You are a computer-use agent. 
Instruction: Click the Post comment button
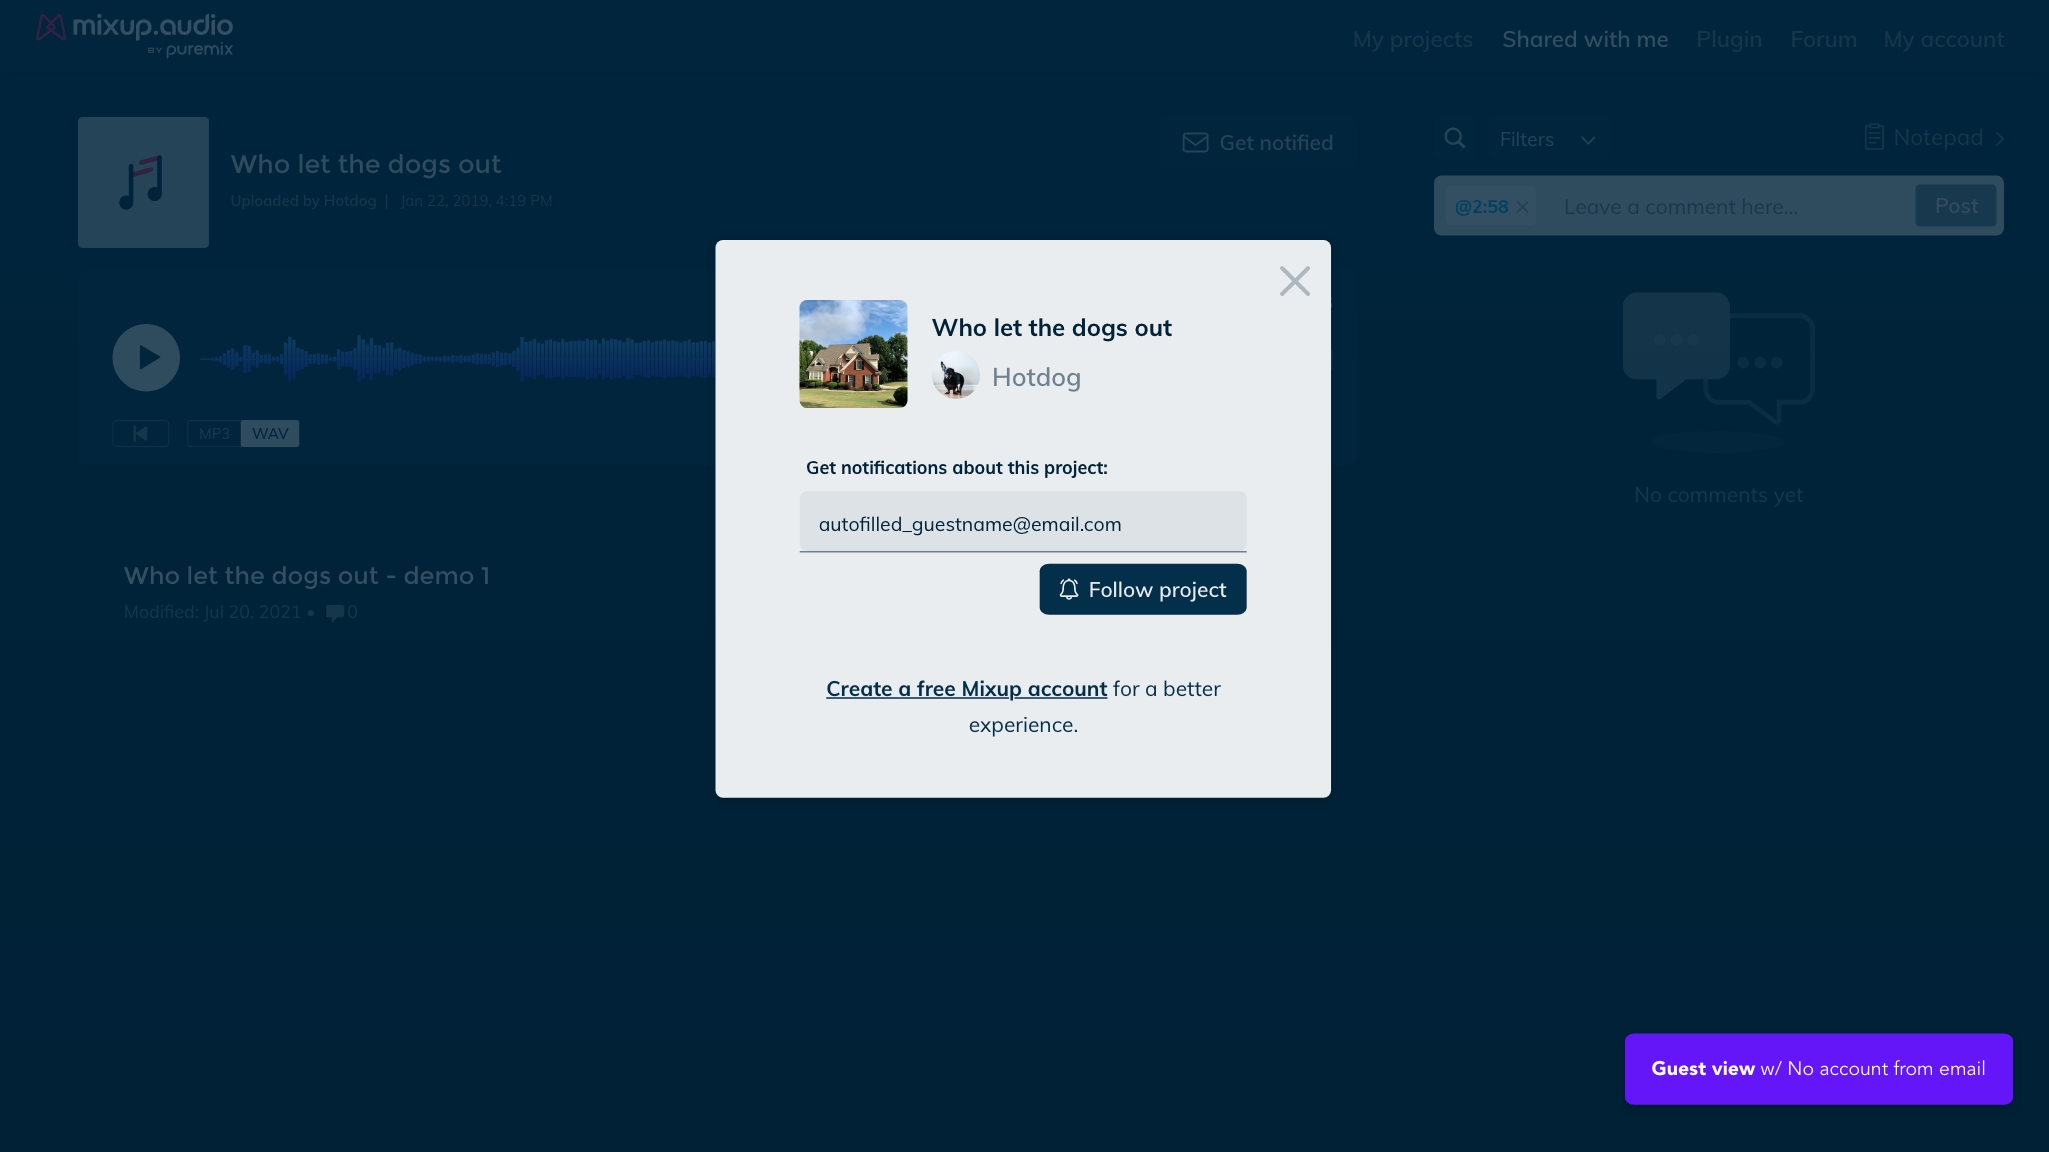pyautogui.click(x=1956, y=206)
